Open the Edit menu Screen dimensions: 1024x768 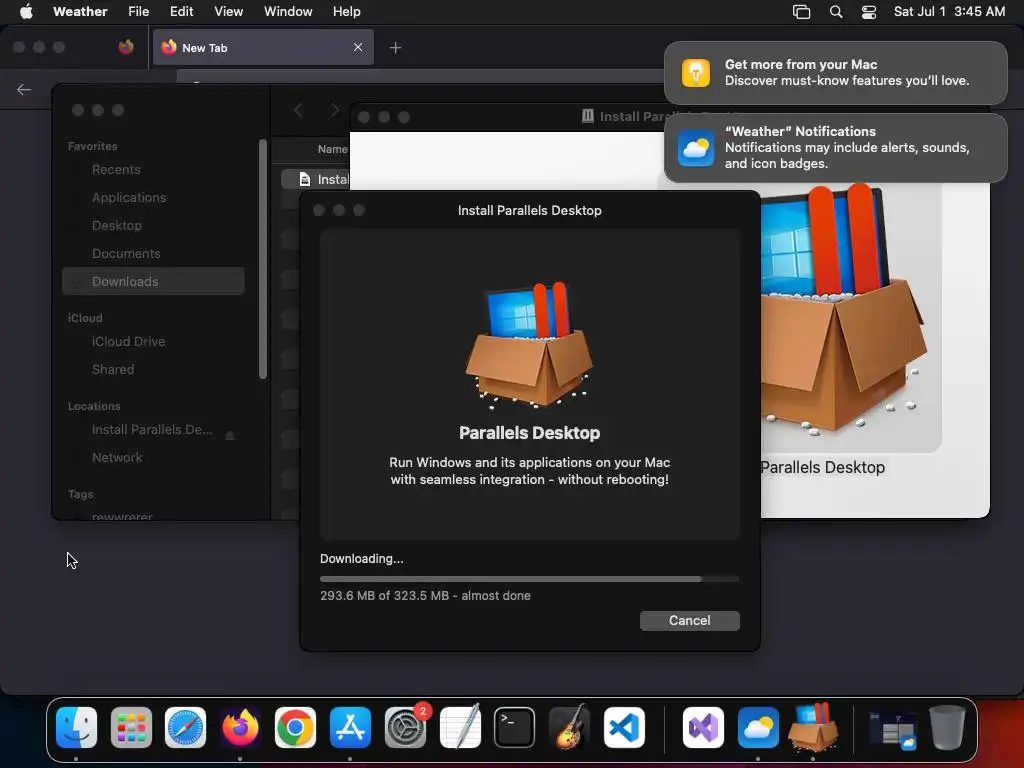click(x=182, y=11)
